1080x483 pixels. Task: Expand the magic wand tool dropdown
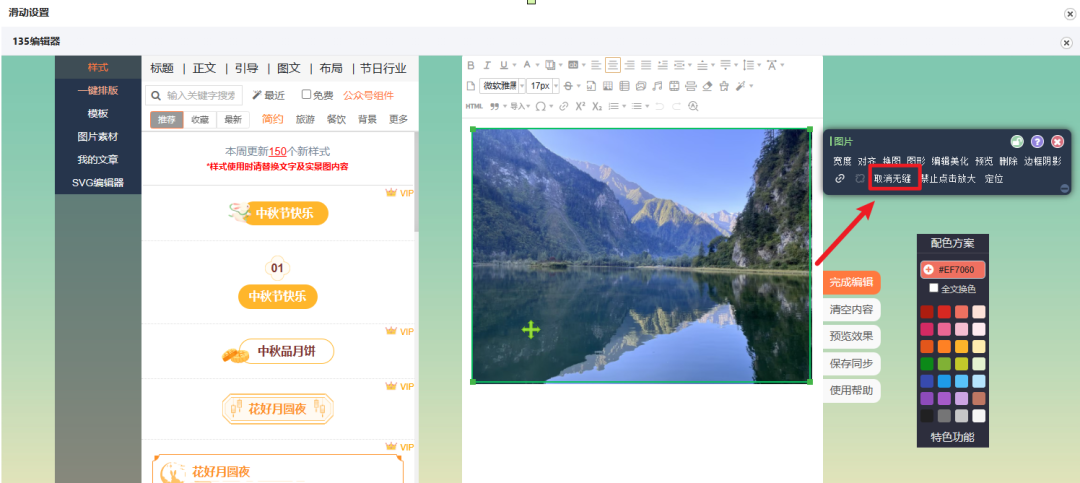click(x=751, y=86)
